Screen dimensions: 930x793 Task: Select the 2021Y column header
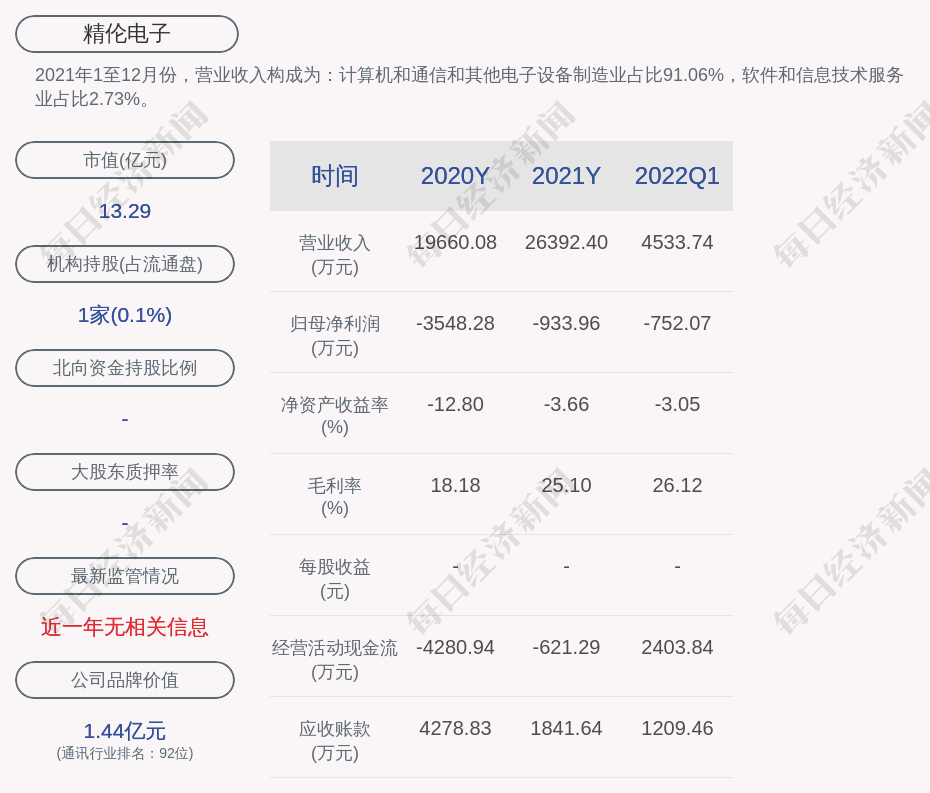point(566,176)
